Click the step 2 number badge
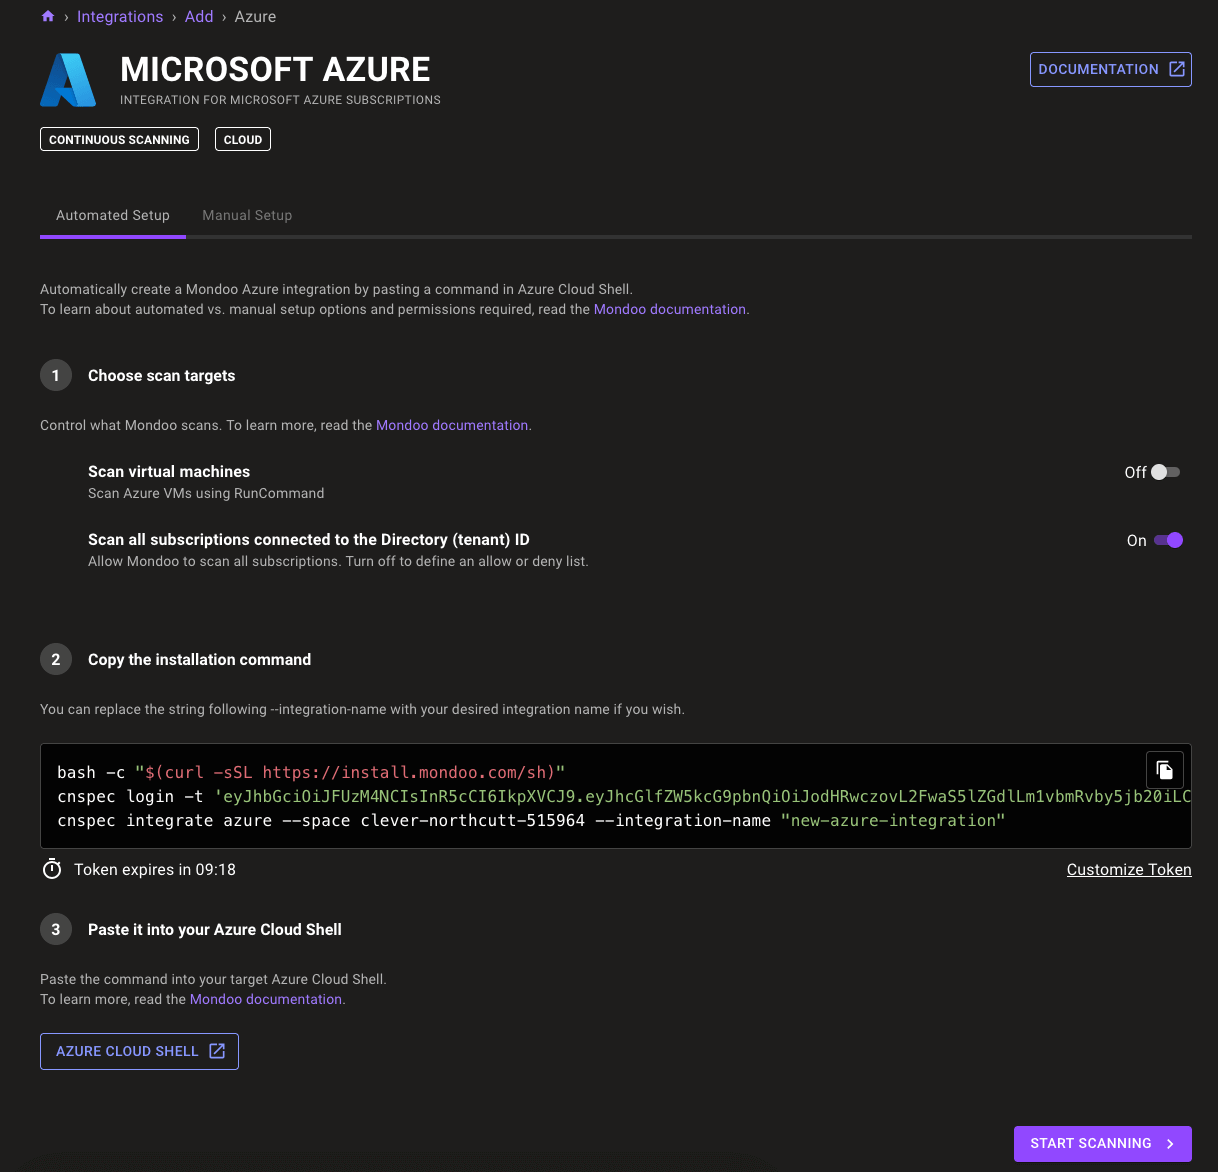 (x=56, y=659)
